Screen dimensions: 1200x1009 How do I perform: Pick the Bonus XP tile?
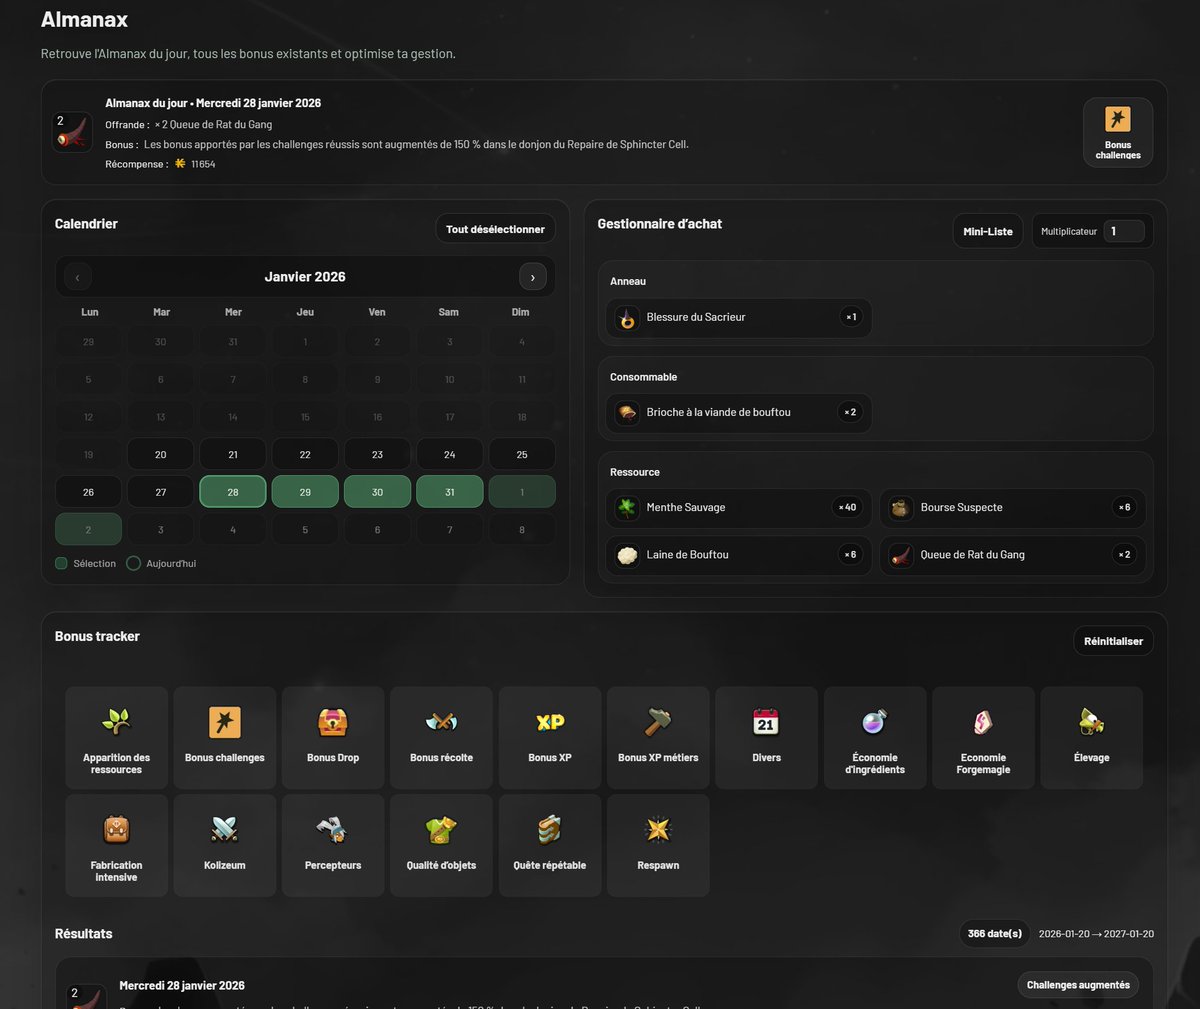click(550, 738)
